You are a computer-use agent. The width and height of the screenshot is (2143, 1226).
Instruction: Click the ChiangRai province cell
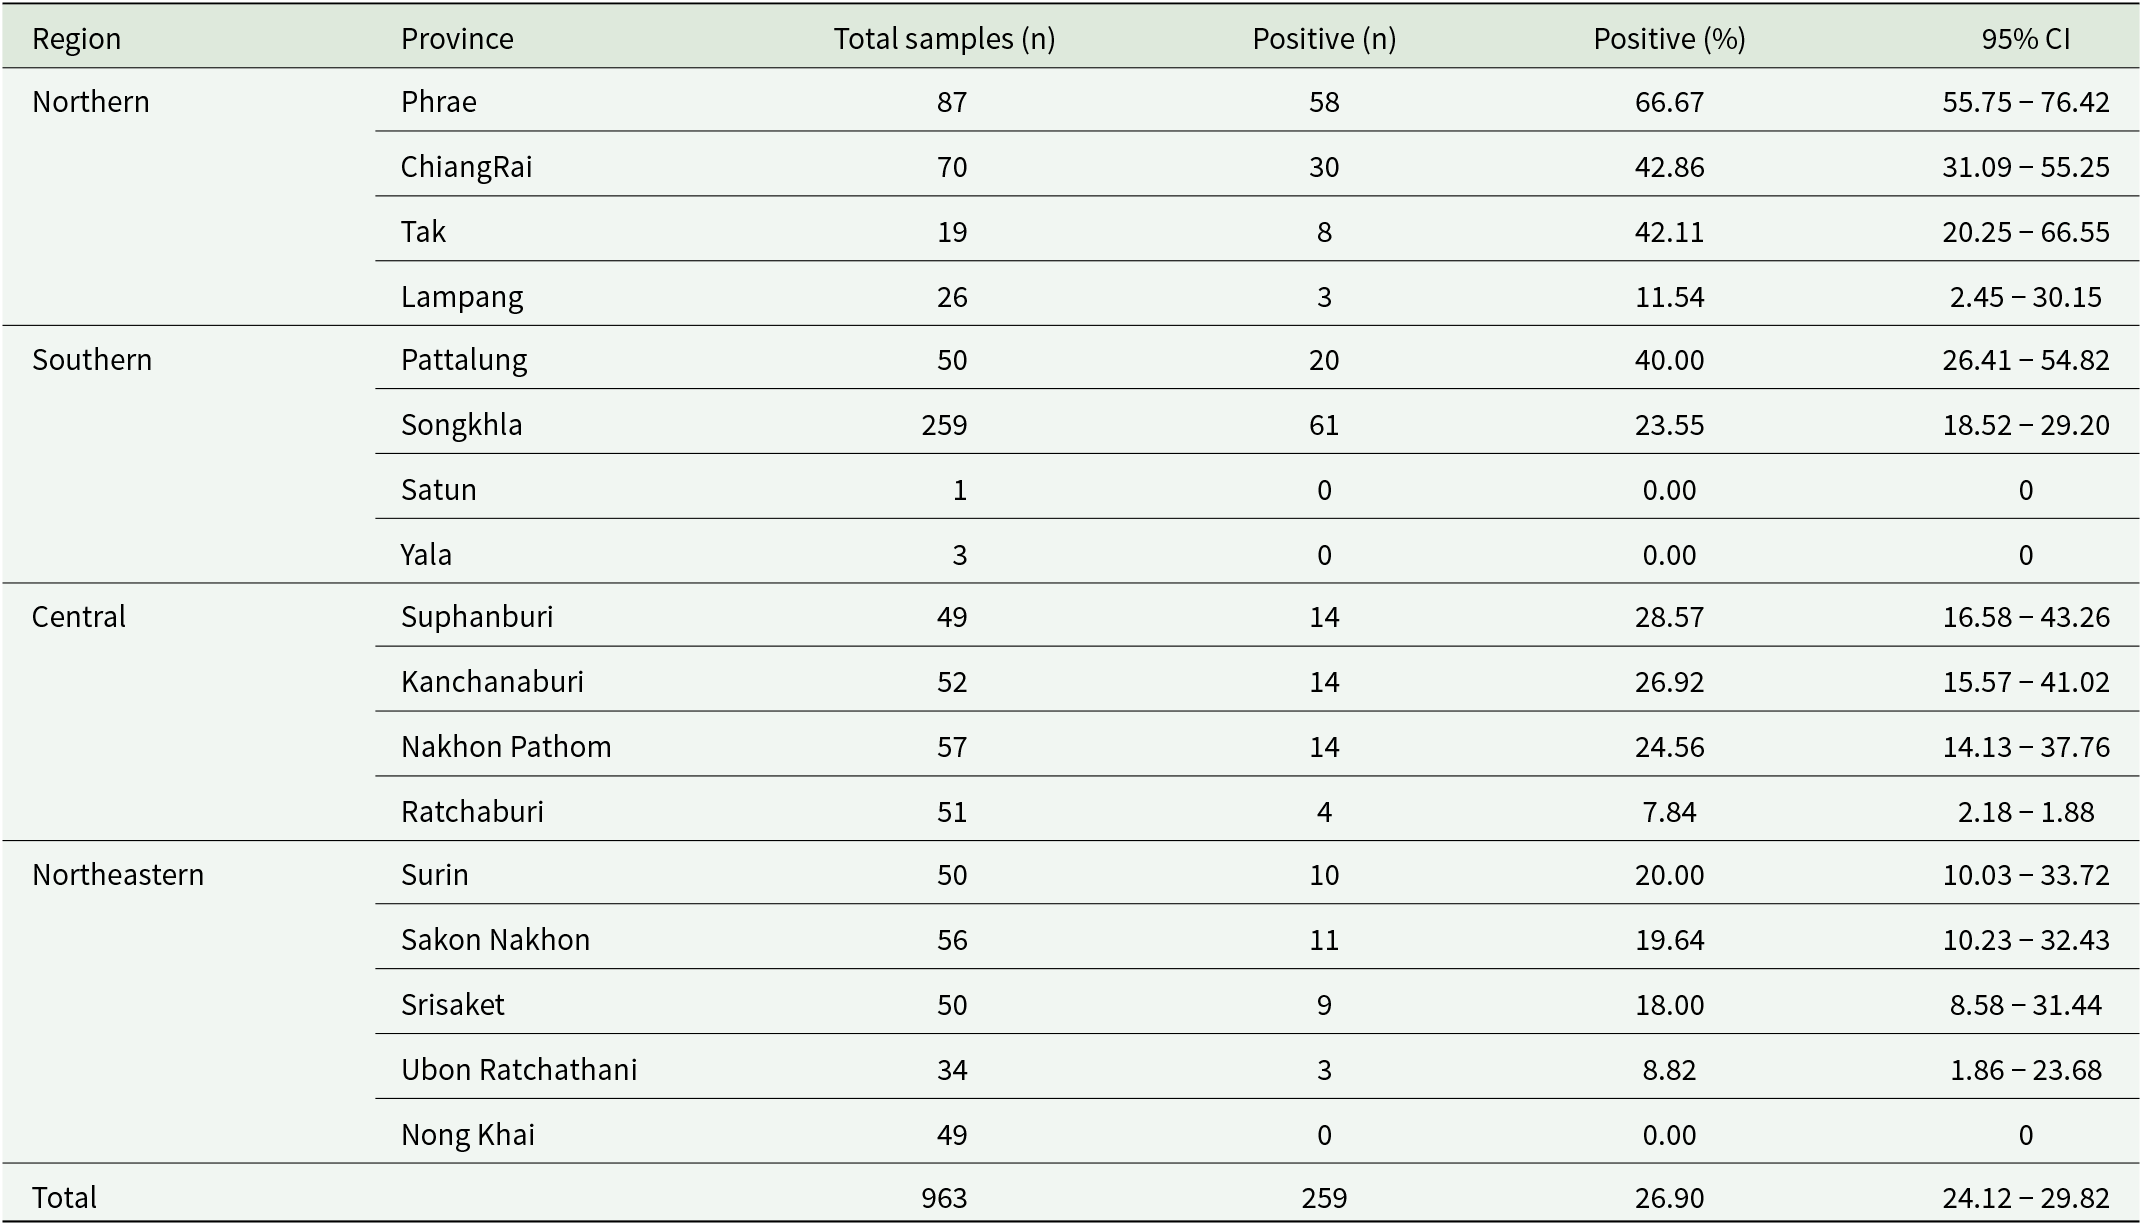click(x=466, y=167)
